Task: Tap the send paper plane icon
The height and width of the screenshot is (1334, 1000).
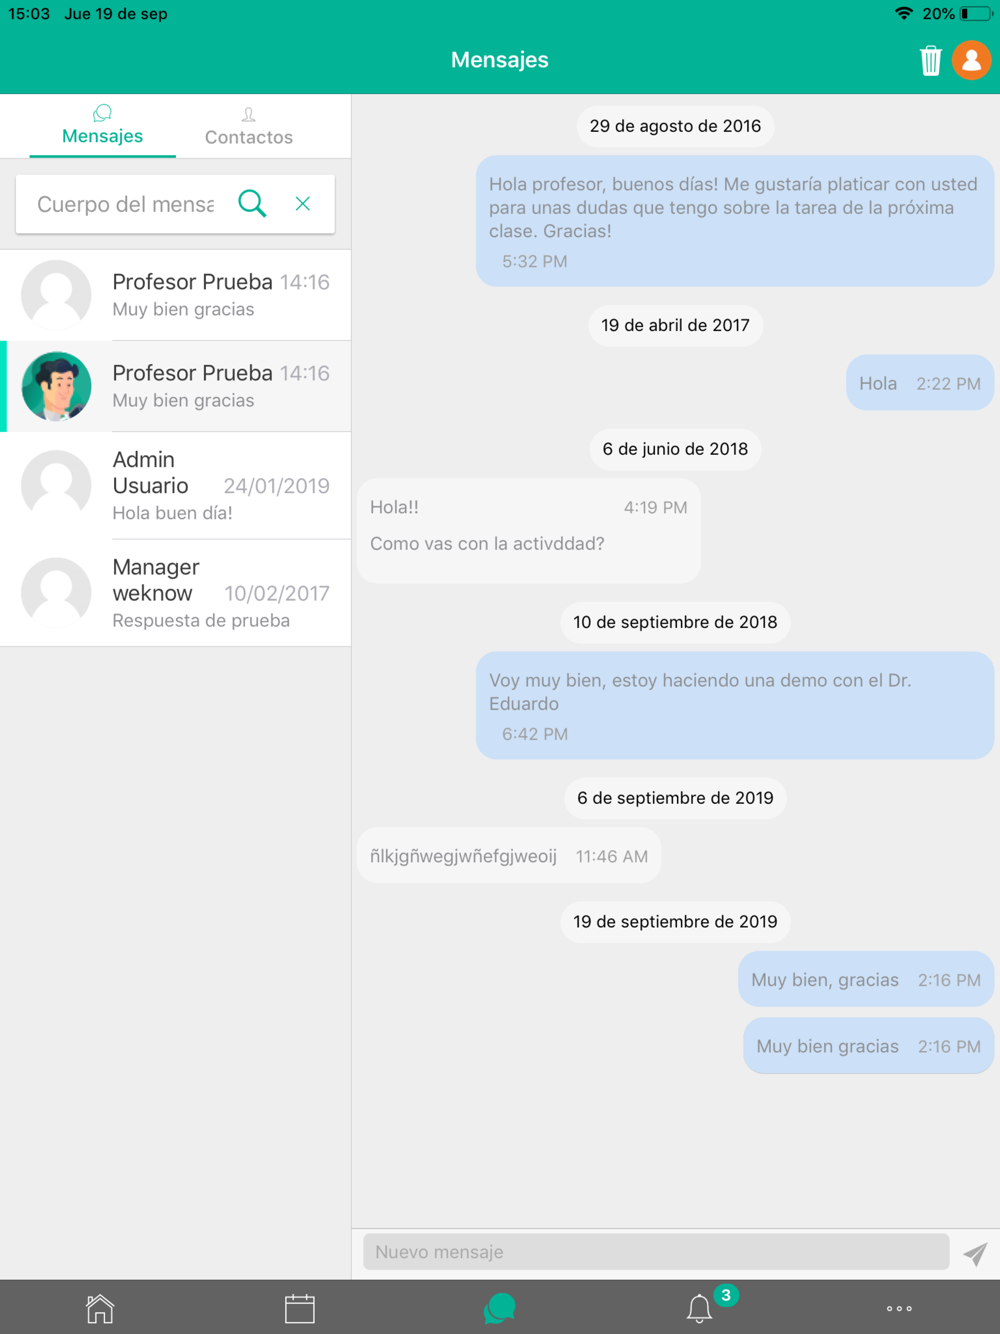Action: coord(975,1253)
